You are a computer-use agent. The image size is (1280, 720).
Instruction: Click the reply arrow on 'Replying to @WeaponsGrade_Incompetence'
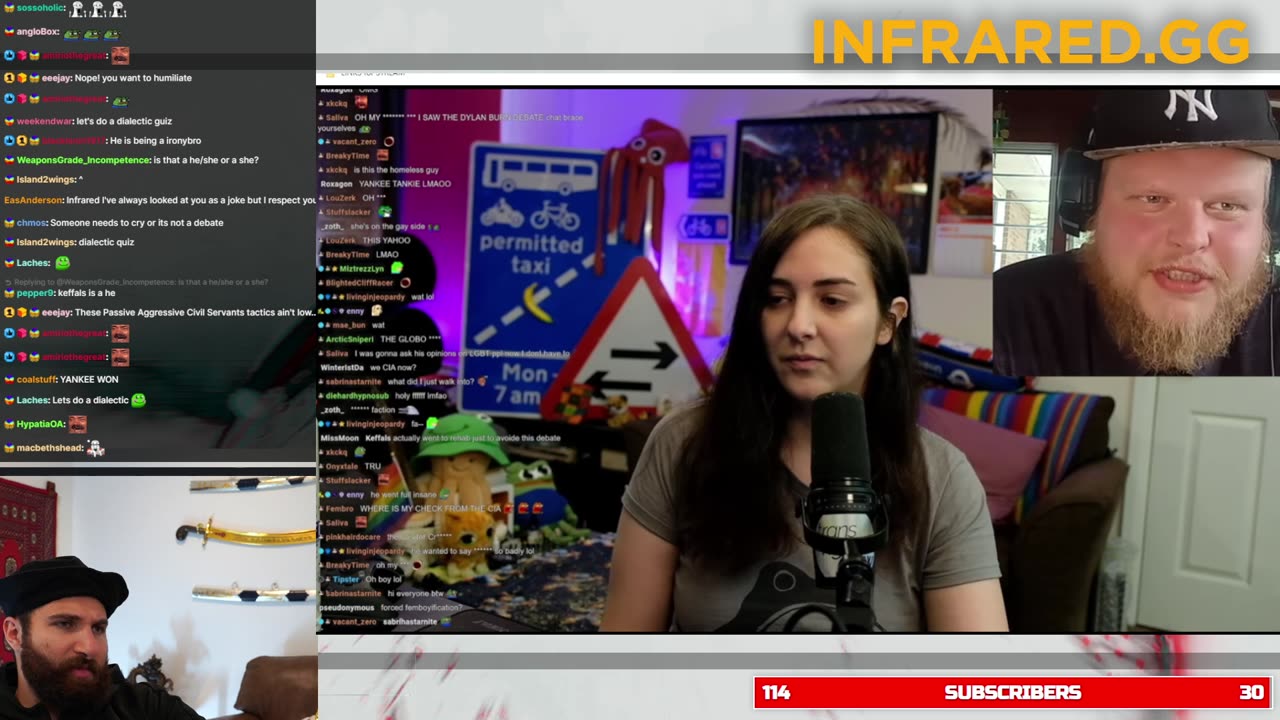tap(8, 282)
